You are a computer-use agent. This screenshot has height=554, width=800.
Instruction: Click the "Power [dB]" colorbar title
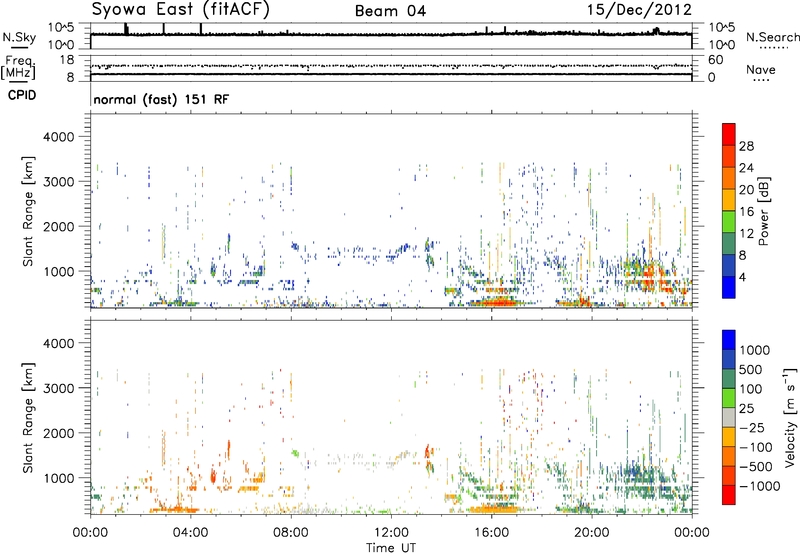click(x=763, y=211)
